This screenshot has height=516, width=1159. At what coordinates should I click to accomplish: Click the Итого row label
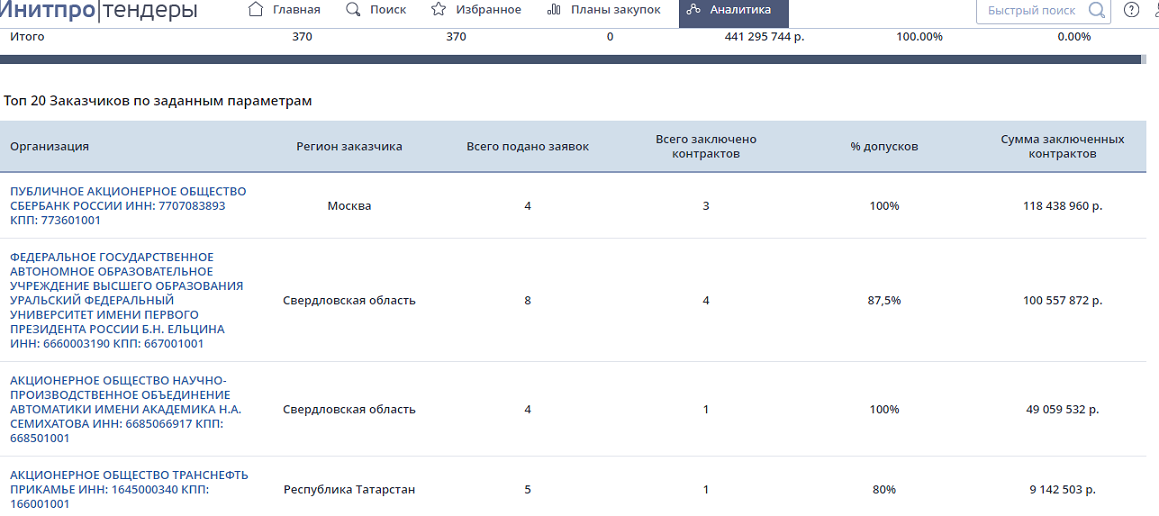tap(27, 36)
